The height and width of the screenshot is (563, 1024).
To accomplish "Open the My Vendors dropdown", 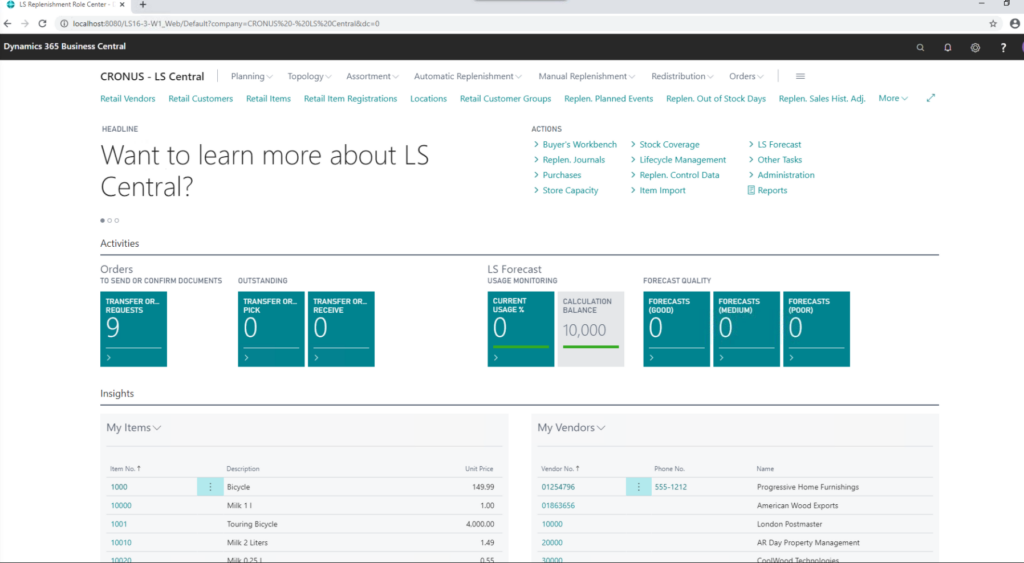I will pos(571,427).
